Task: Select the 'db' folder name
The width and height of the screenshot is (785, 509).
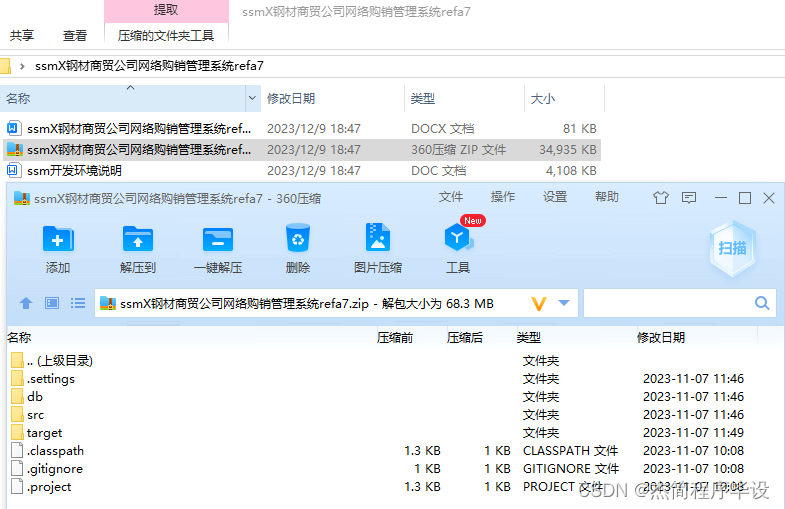Action: [35, 396]
